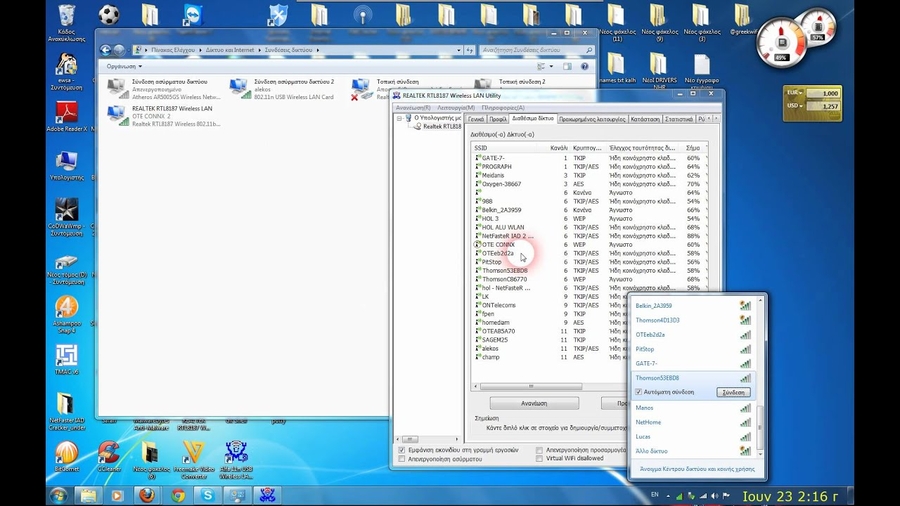Select the Belkin_2A3959 network in the flyout
Image resolution: width=900 pixels, height=506 pixels.
[693, 306]
